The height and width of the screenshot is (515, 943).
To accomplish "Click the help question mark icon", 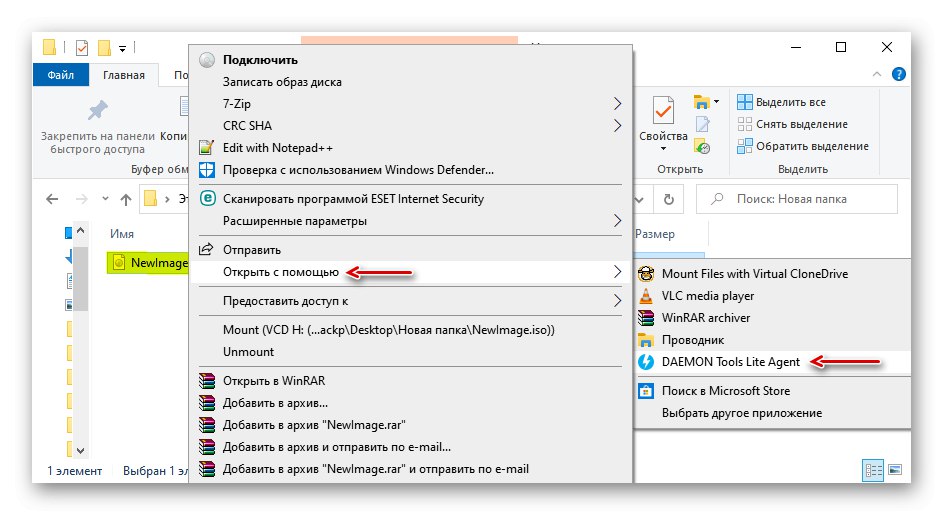I will tap(898, 75).
